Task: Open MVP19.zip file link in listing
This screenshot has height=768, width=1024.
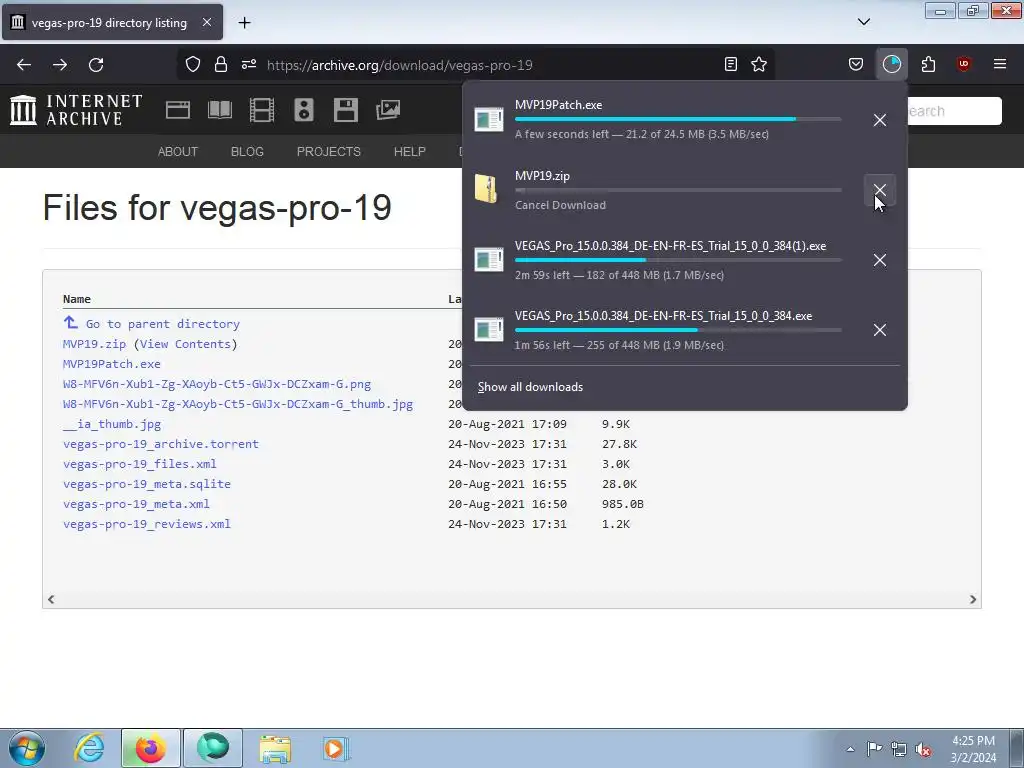Action: (x=94, y=344)
